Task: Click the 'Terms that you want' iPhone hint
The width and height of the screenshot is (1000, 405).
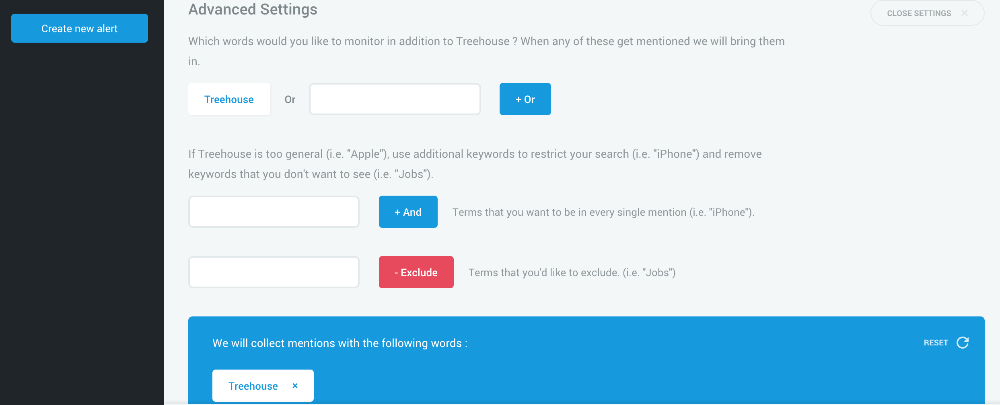Action: 603,212
